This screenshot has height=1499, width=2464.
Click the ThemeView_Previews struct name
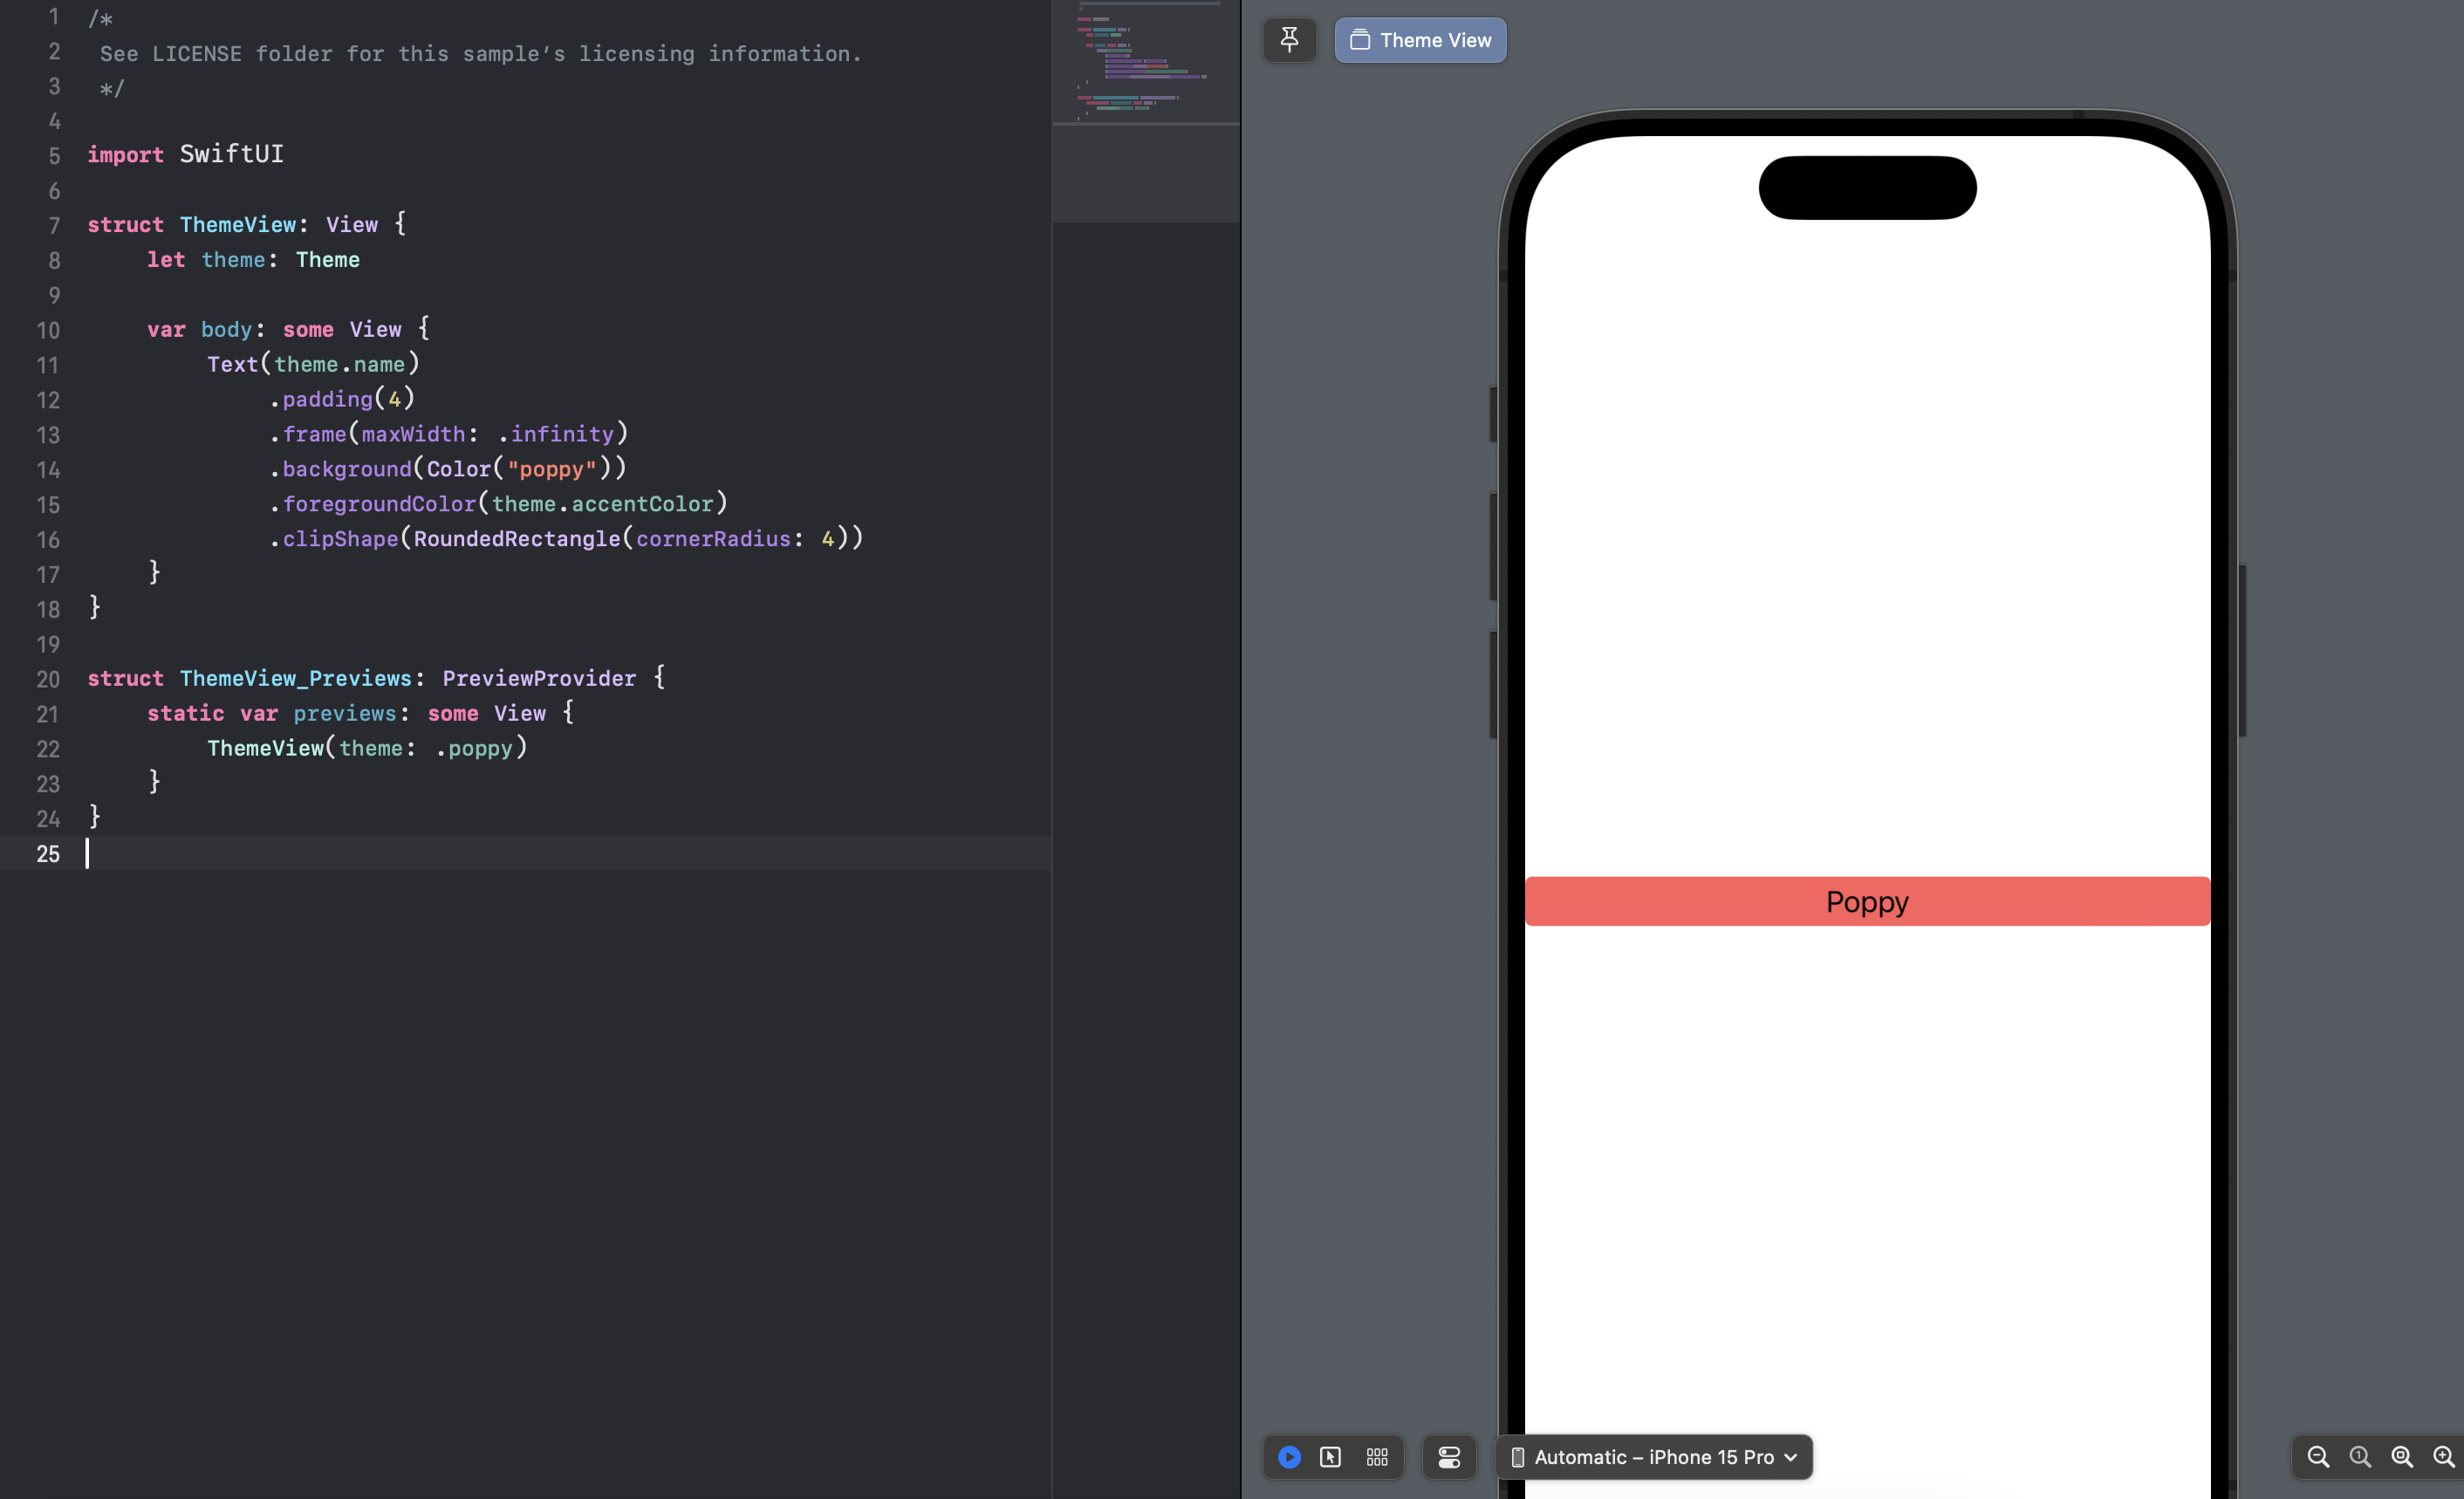[295, 678]
